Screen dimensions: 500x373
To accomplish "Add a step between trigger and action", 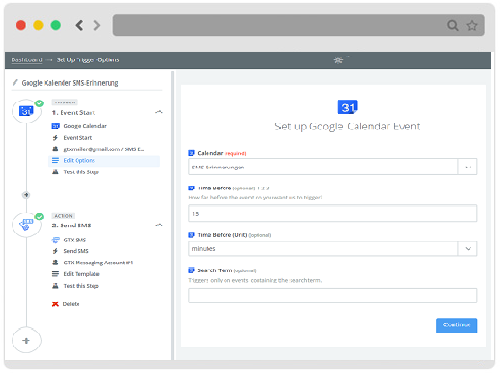I will coord(26,195).
